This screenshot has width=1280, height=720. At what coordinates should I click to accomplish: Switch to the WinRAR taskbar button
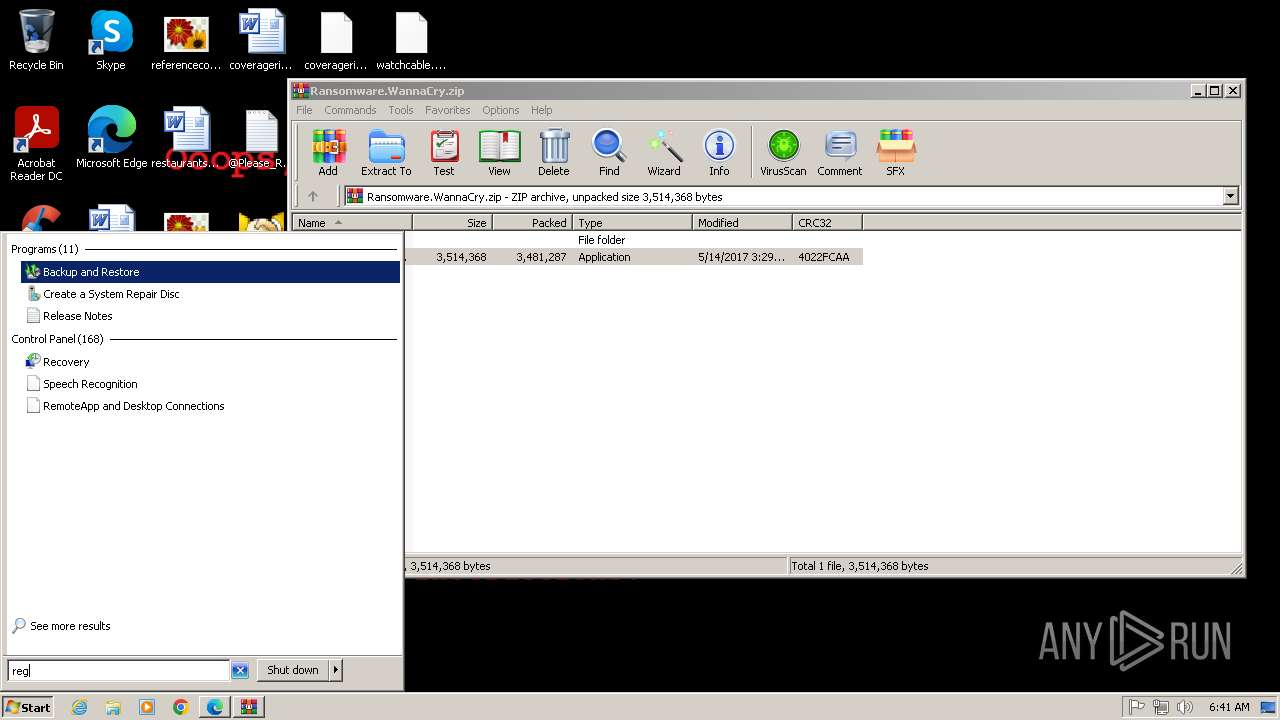tap(249, 707)
